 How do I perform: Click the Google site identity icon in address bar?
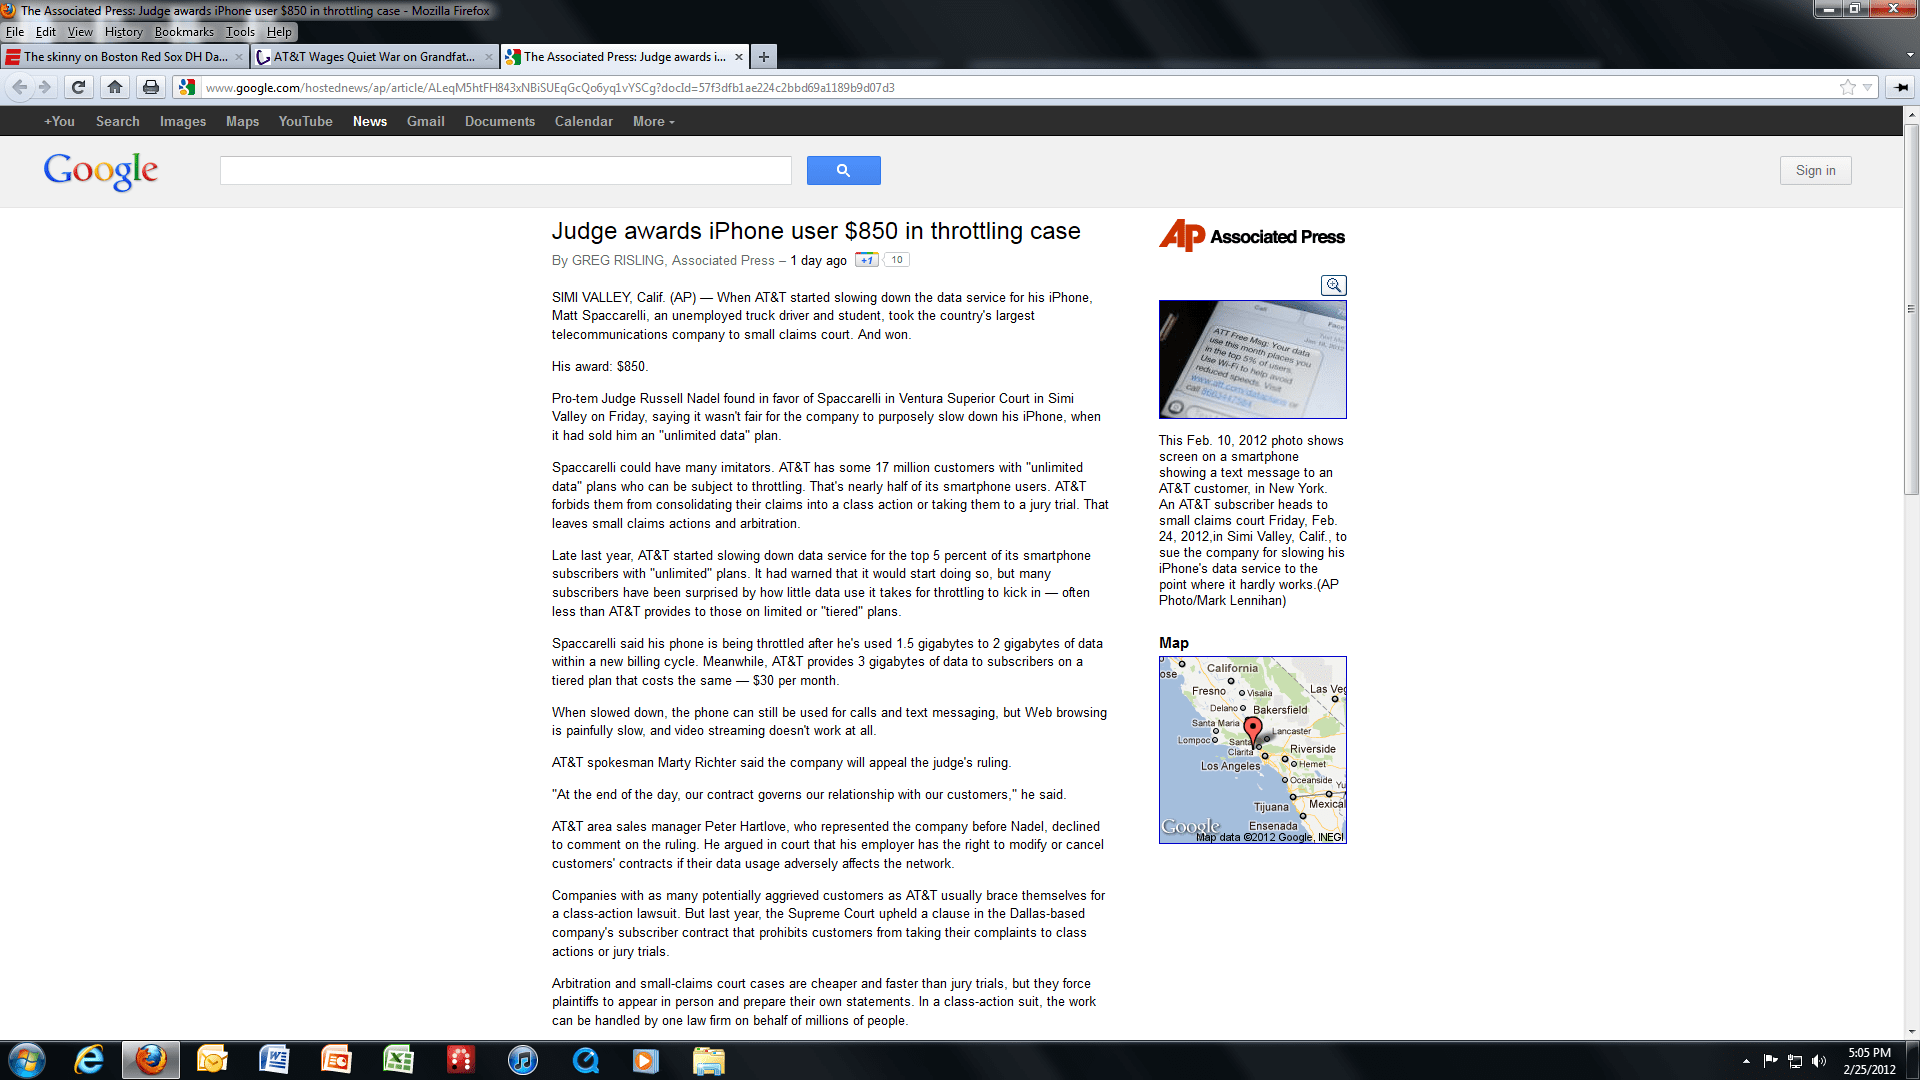pos(186,87)
